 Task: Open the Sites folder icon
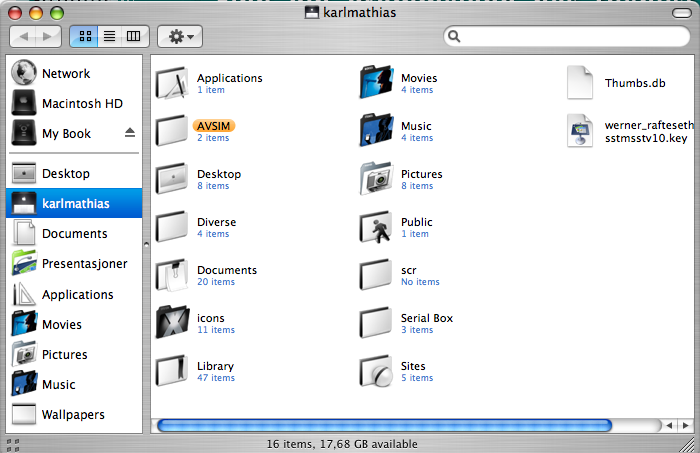point(376,371)
